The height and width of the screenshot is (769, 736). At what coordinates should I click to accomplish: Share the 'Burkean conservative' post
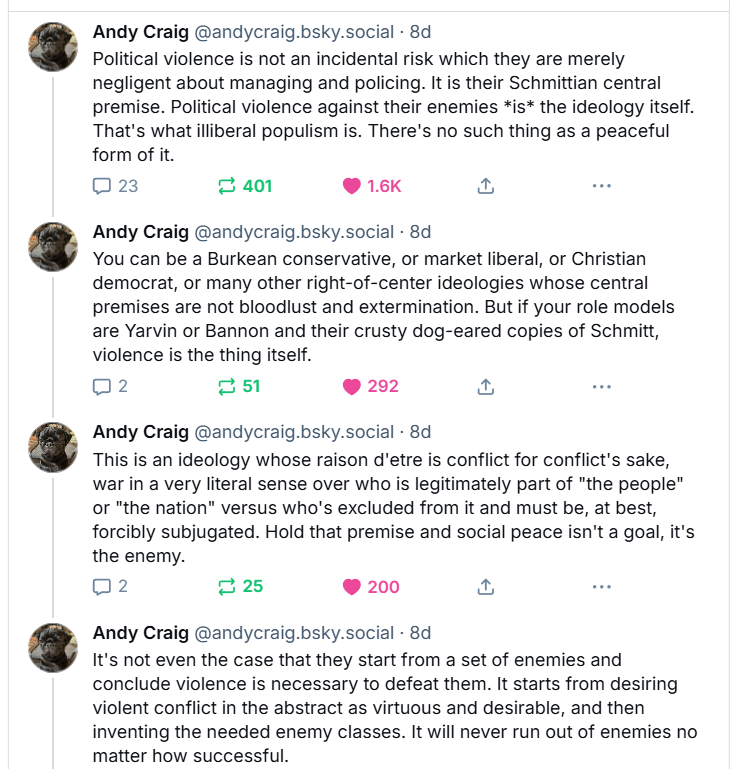[485, 386]
